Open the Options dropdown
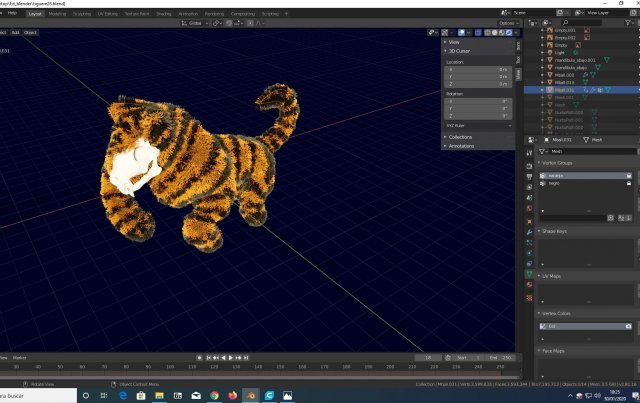The width and height of the screenshot is (640, 403). pyautogui.click(x=508, y=23)
